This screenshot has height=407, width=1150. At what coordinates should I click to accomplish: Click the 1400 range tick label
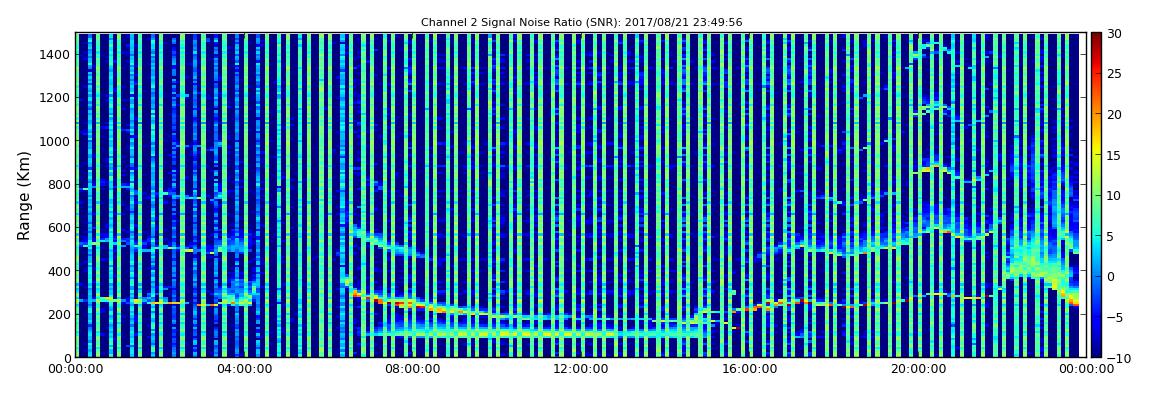(56, 54)
